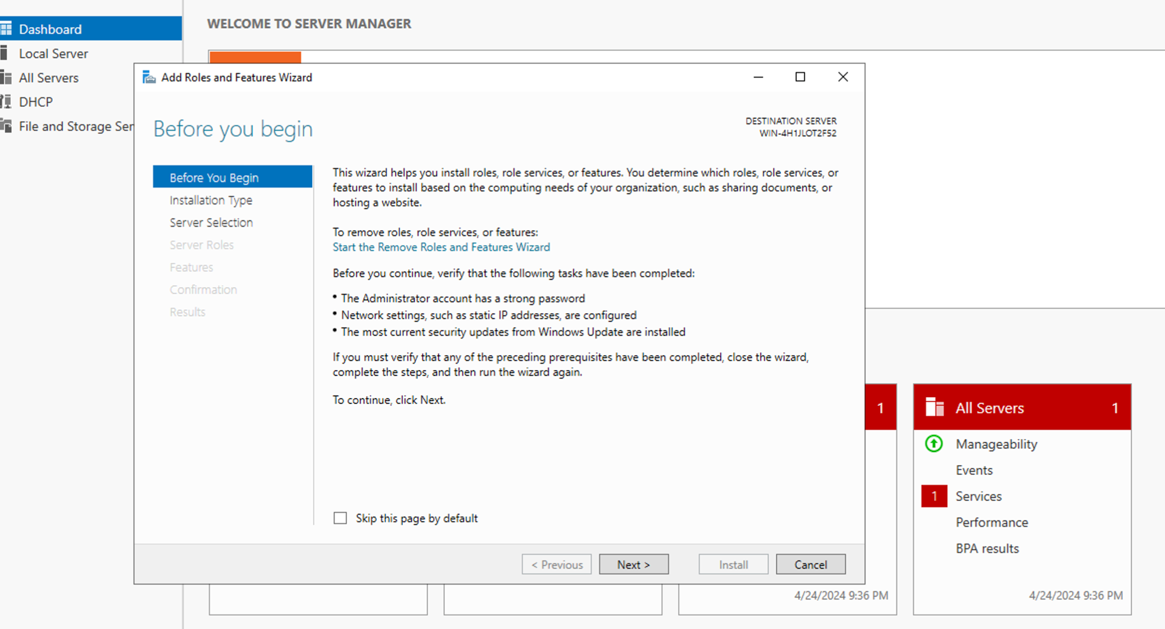1165x629 pixels.
Task: Minimize the Add Roles and Features Wizard
Action: 759,77
